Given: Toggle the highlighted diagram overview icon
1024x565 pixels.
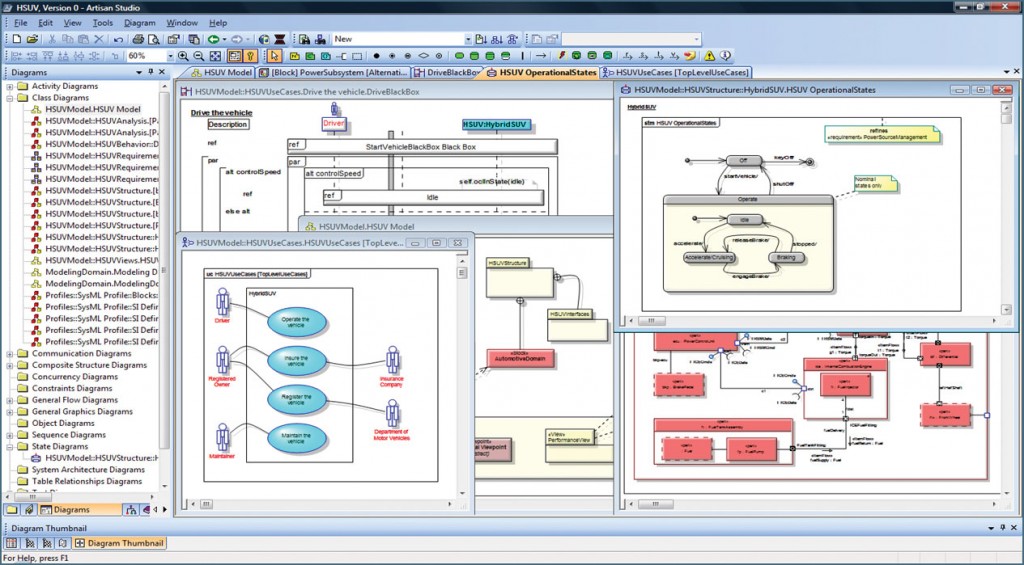Looking at the screenshot, I should pos(234,56).
